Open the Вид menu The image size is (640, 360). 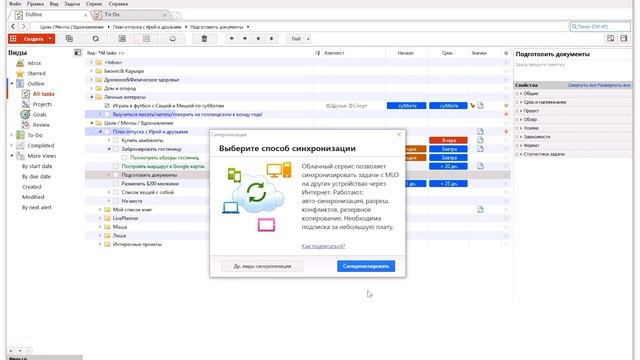pos(54,4)
